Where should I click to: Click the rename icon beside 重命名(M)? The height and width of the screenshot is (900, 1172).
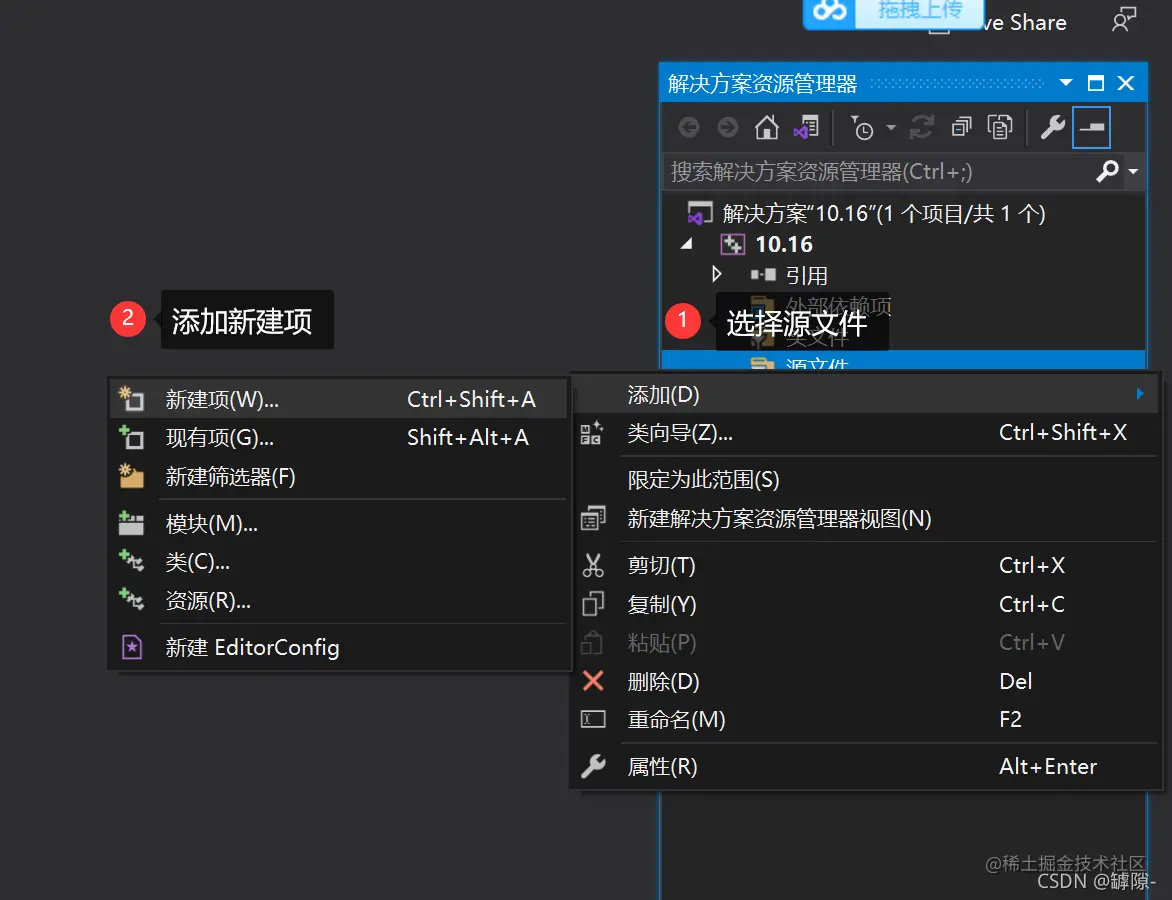pyautogui.click(x=593, y=719)
